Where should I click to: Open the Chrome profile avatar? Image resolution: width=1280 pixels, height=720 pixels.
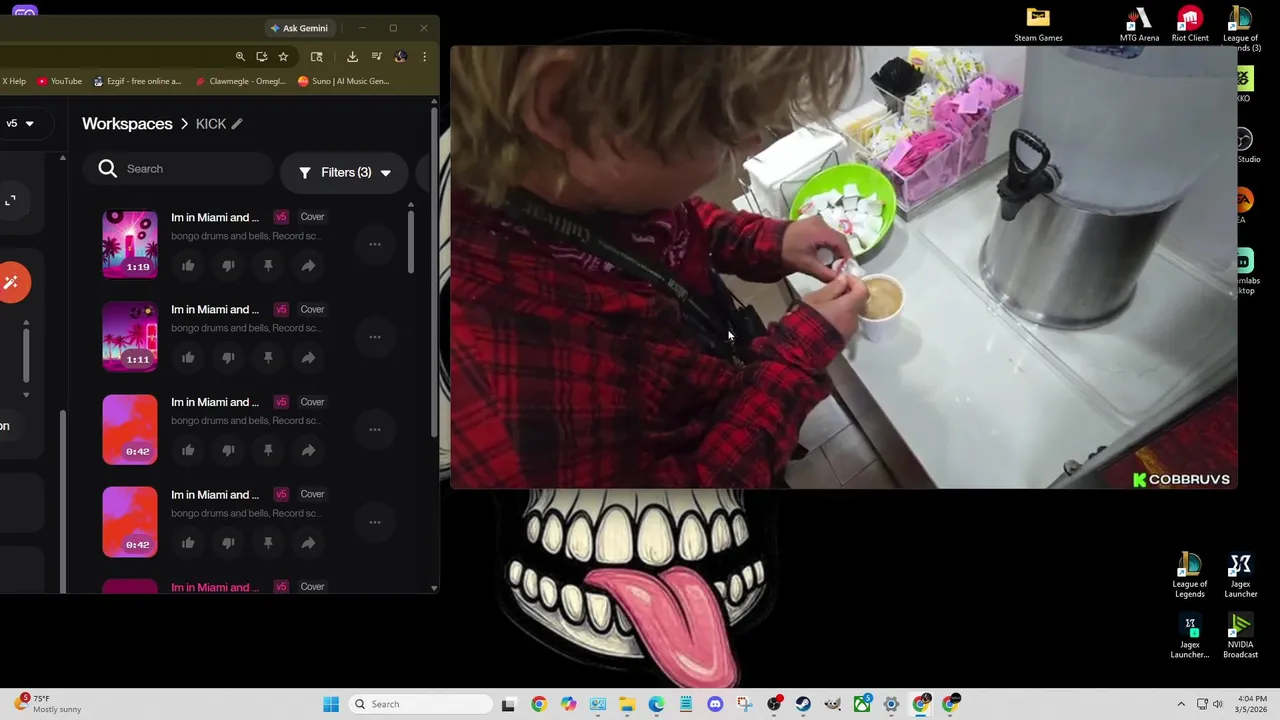point(401,57)
